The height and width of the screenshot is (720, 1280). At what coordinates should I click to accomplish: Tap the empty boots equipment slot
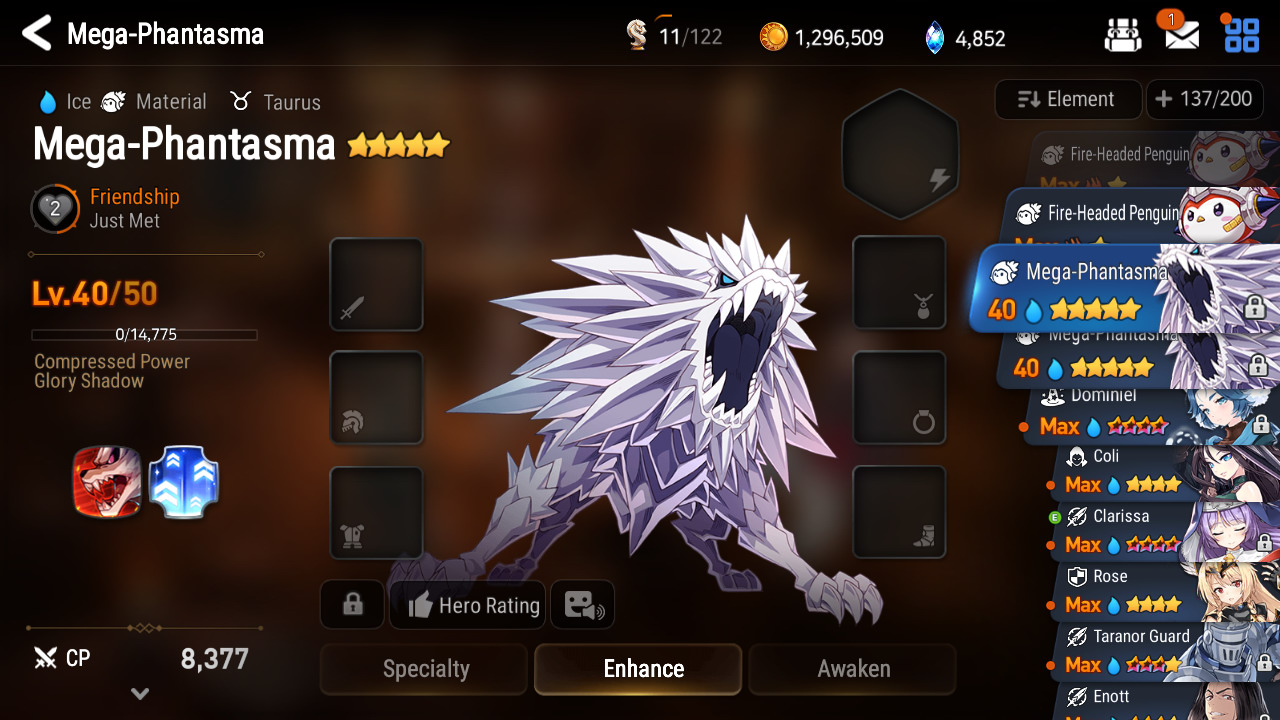point(899,512)
